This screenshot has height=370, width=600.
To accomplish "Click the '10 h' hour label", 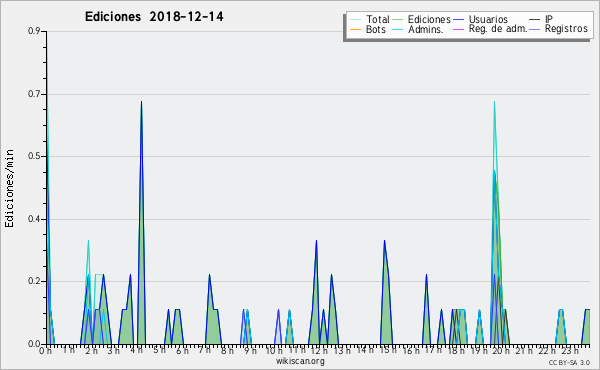I will [274, 351].
